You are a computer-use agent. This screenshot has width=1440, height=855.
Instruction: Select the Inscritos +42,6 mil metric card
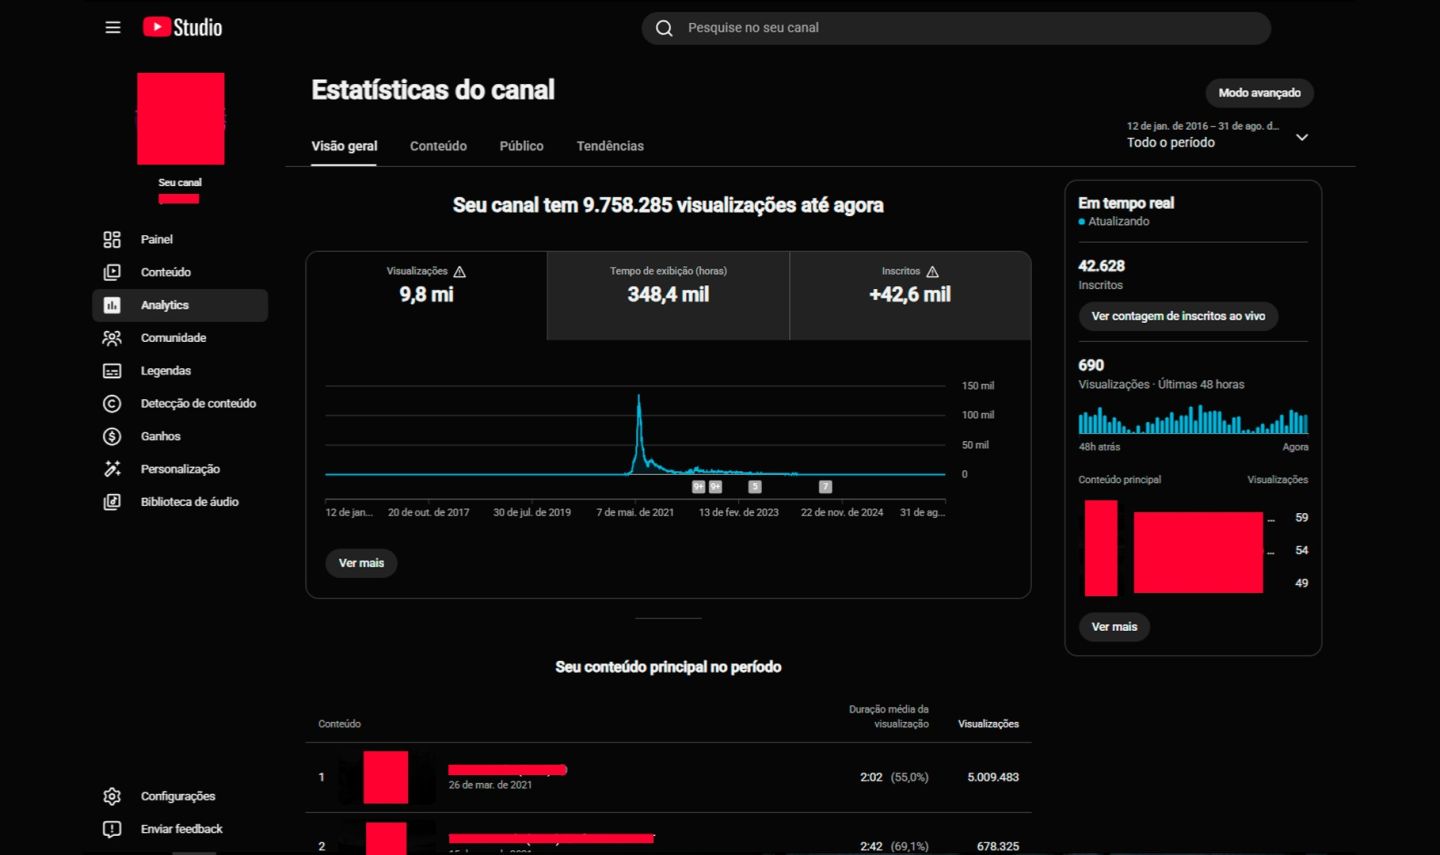click(910, 295)
